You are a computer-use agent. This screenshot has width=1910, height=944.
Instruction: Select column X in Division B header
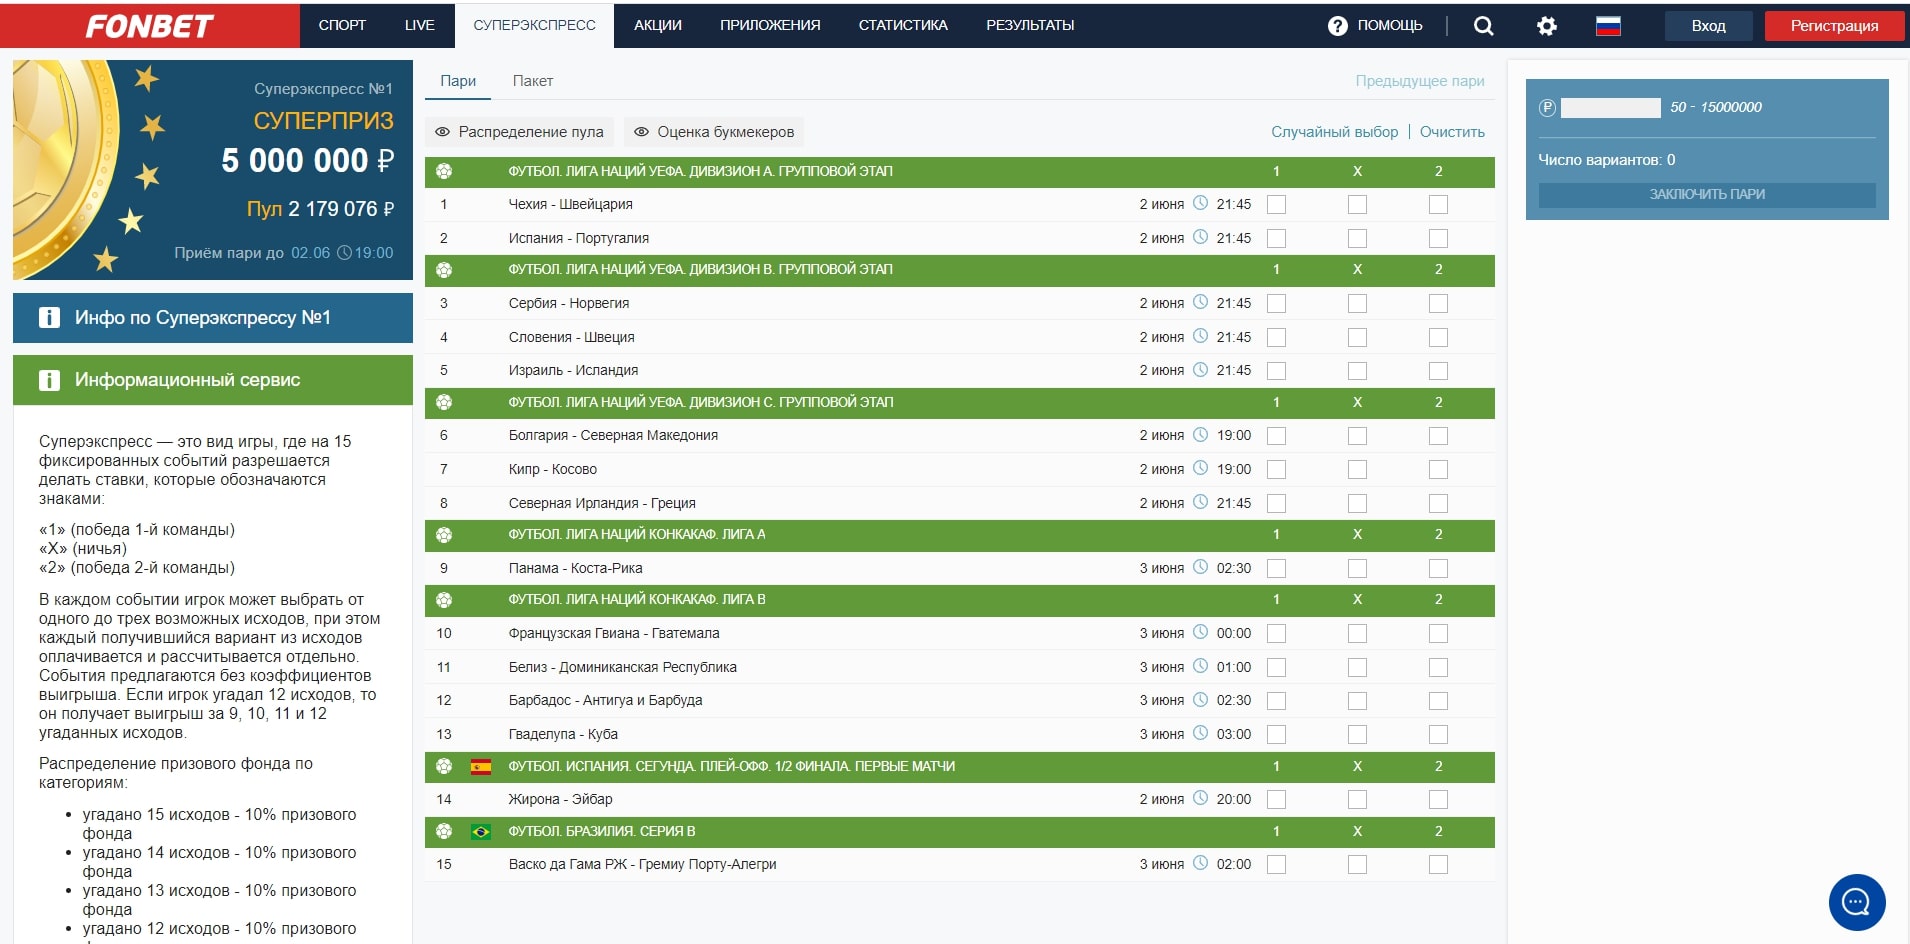click(x=1357, y=270)
